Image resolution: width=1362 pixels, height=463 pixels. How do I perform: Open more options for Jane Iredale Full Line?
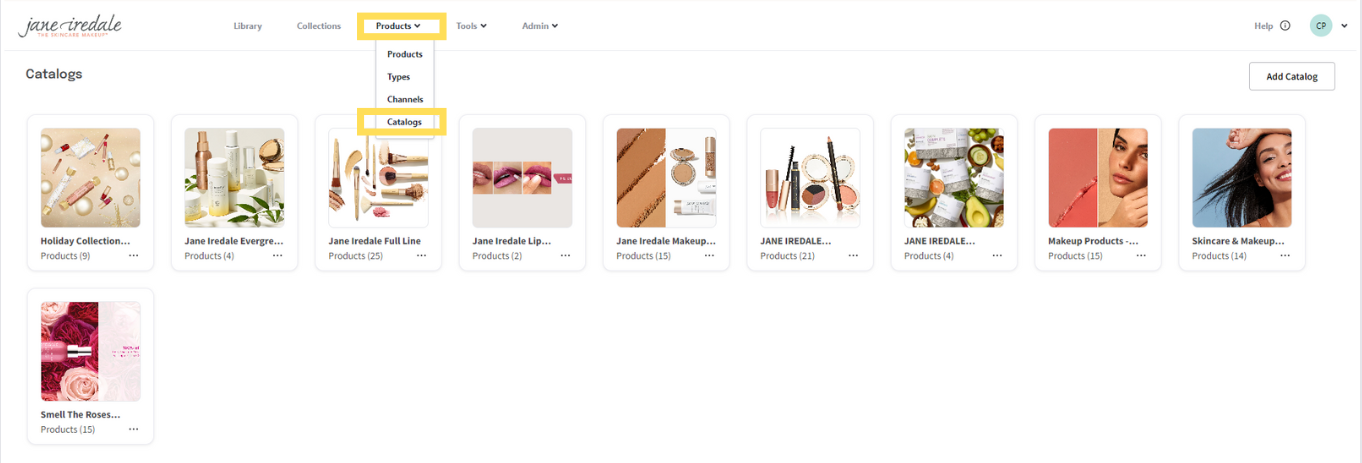[421, 256]
